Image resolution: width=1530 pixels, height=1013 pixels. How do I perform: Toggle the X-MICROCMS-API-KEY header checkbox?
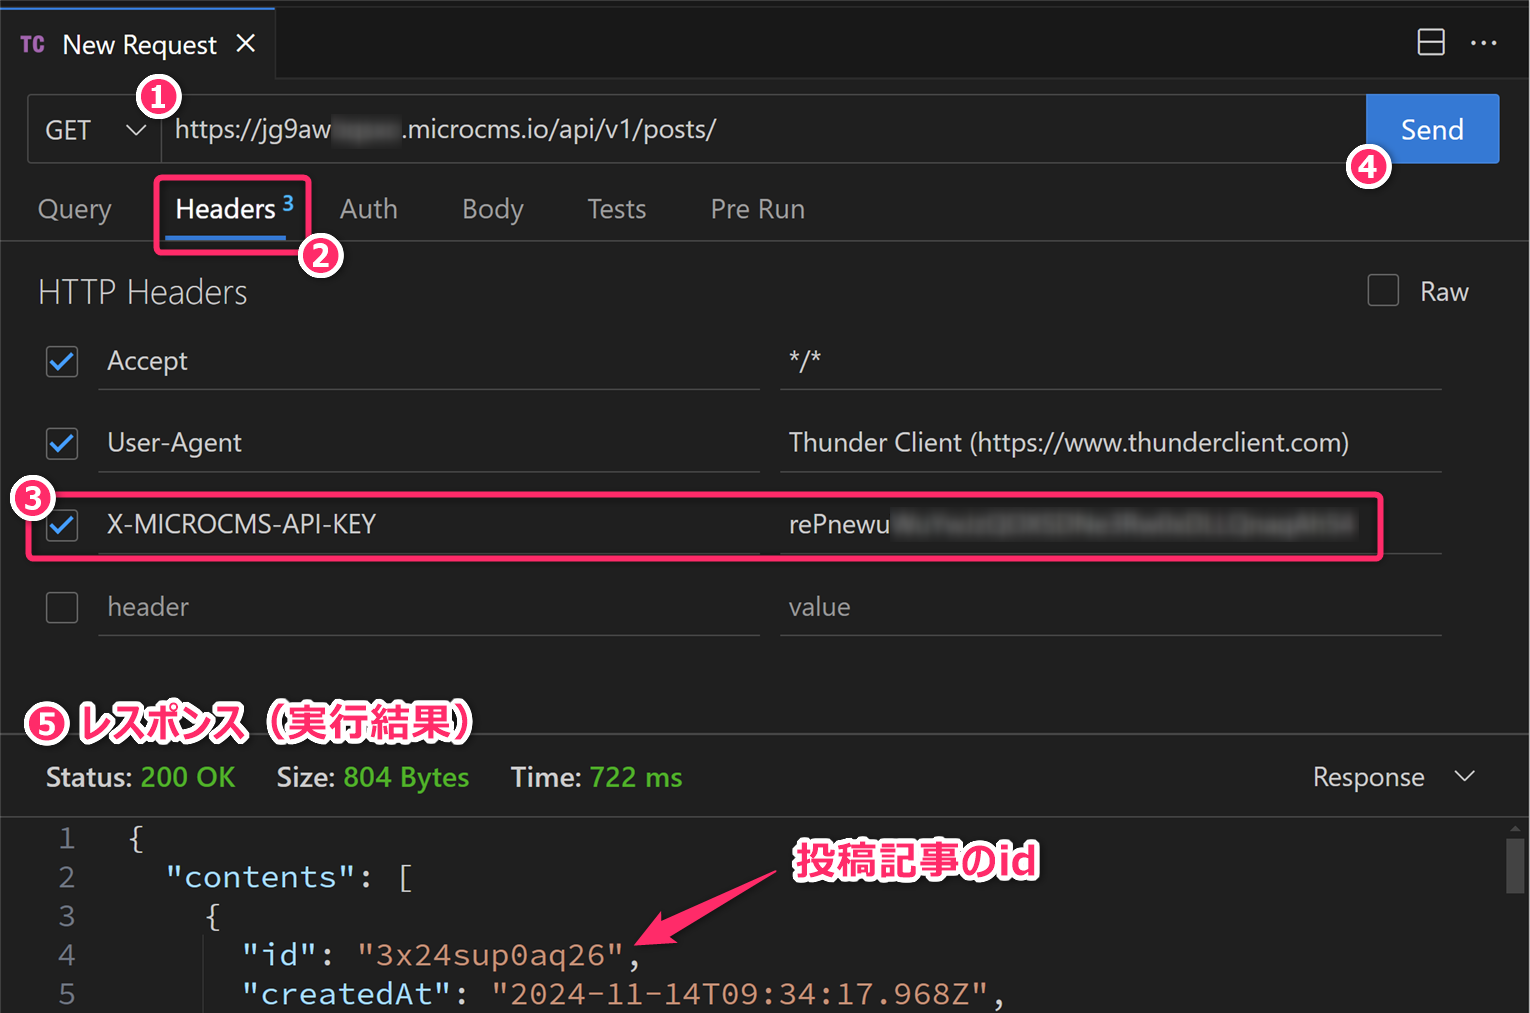point(62,525)
